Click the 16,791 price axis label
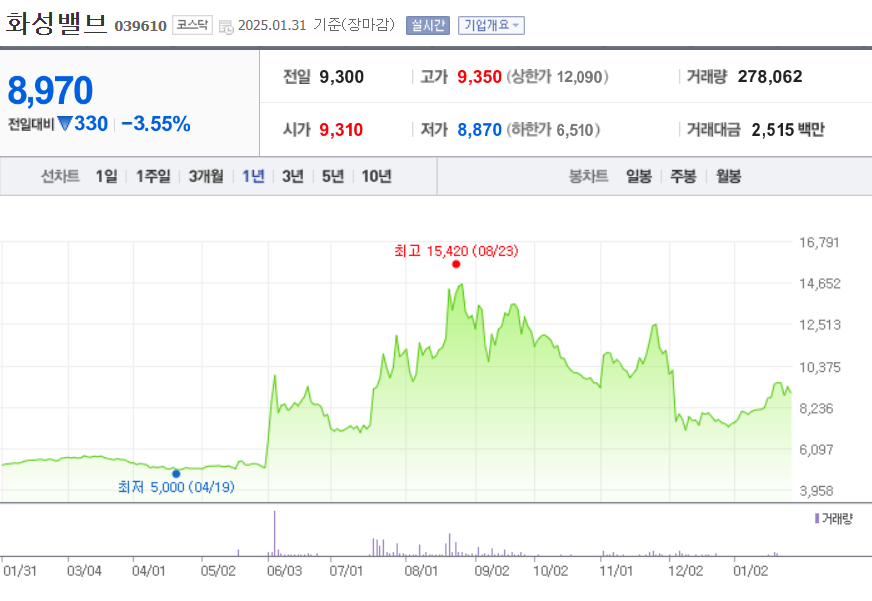This screenshot has height=601, width=872. 819,242
